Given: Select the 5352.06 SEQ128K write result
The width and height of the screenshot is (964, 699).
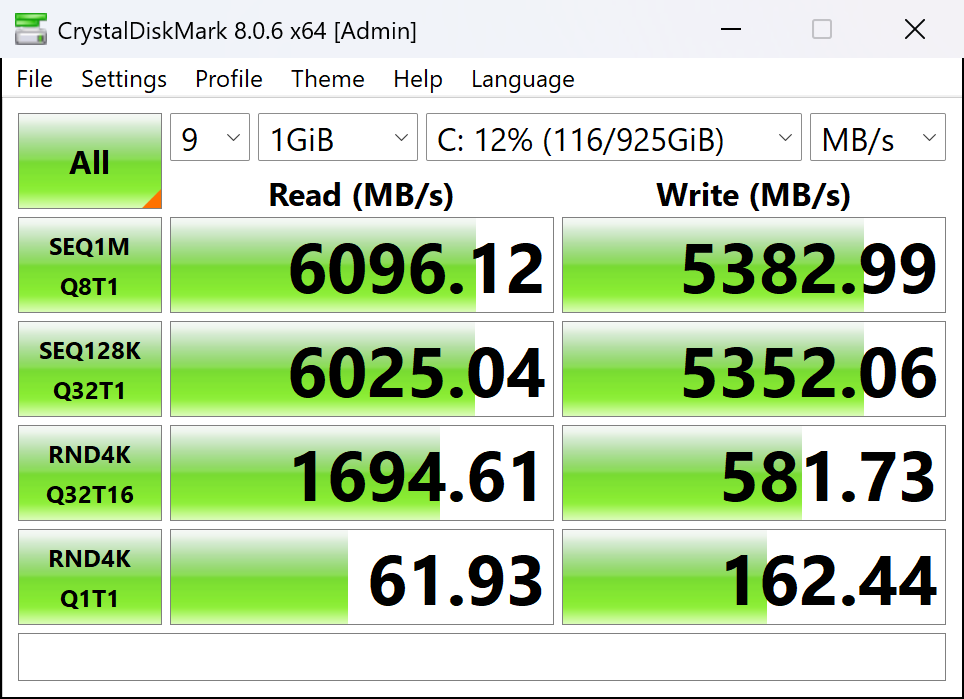Looking at the screenshot, I should click(x=754, y=369).
